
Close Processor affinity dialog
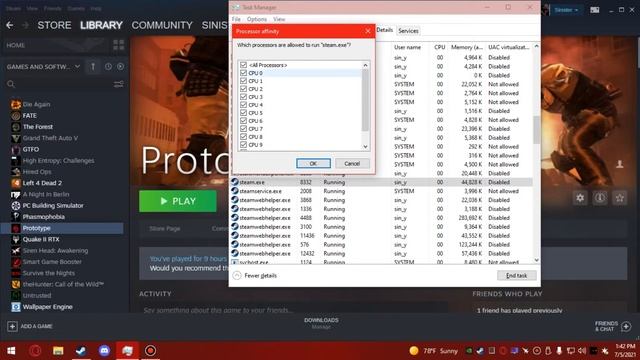coord(368,31)
